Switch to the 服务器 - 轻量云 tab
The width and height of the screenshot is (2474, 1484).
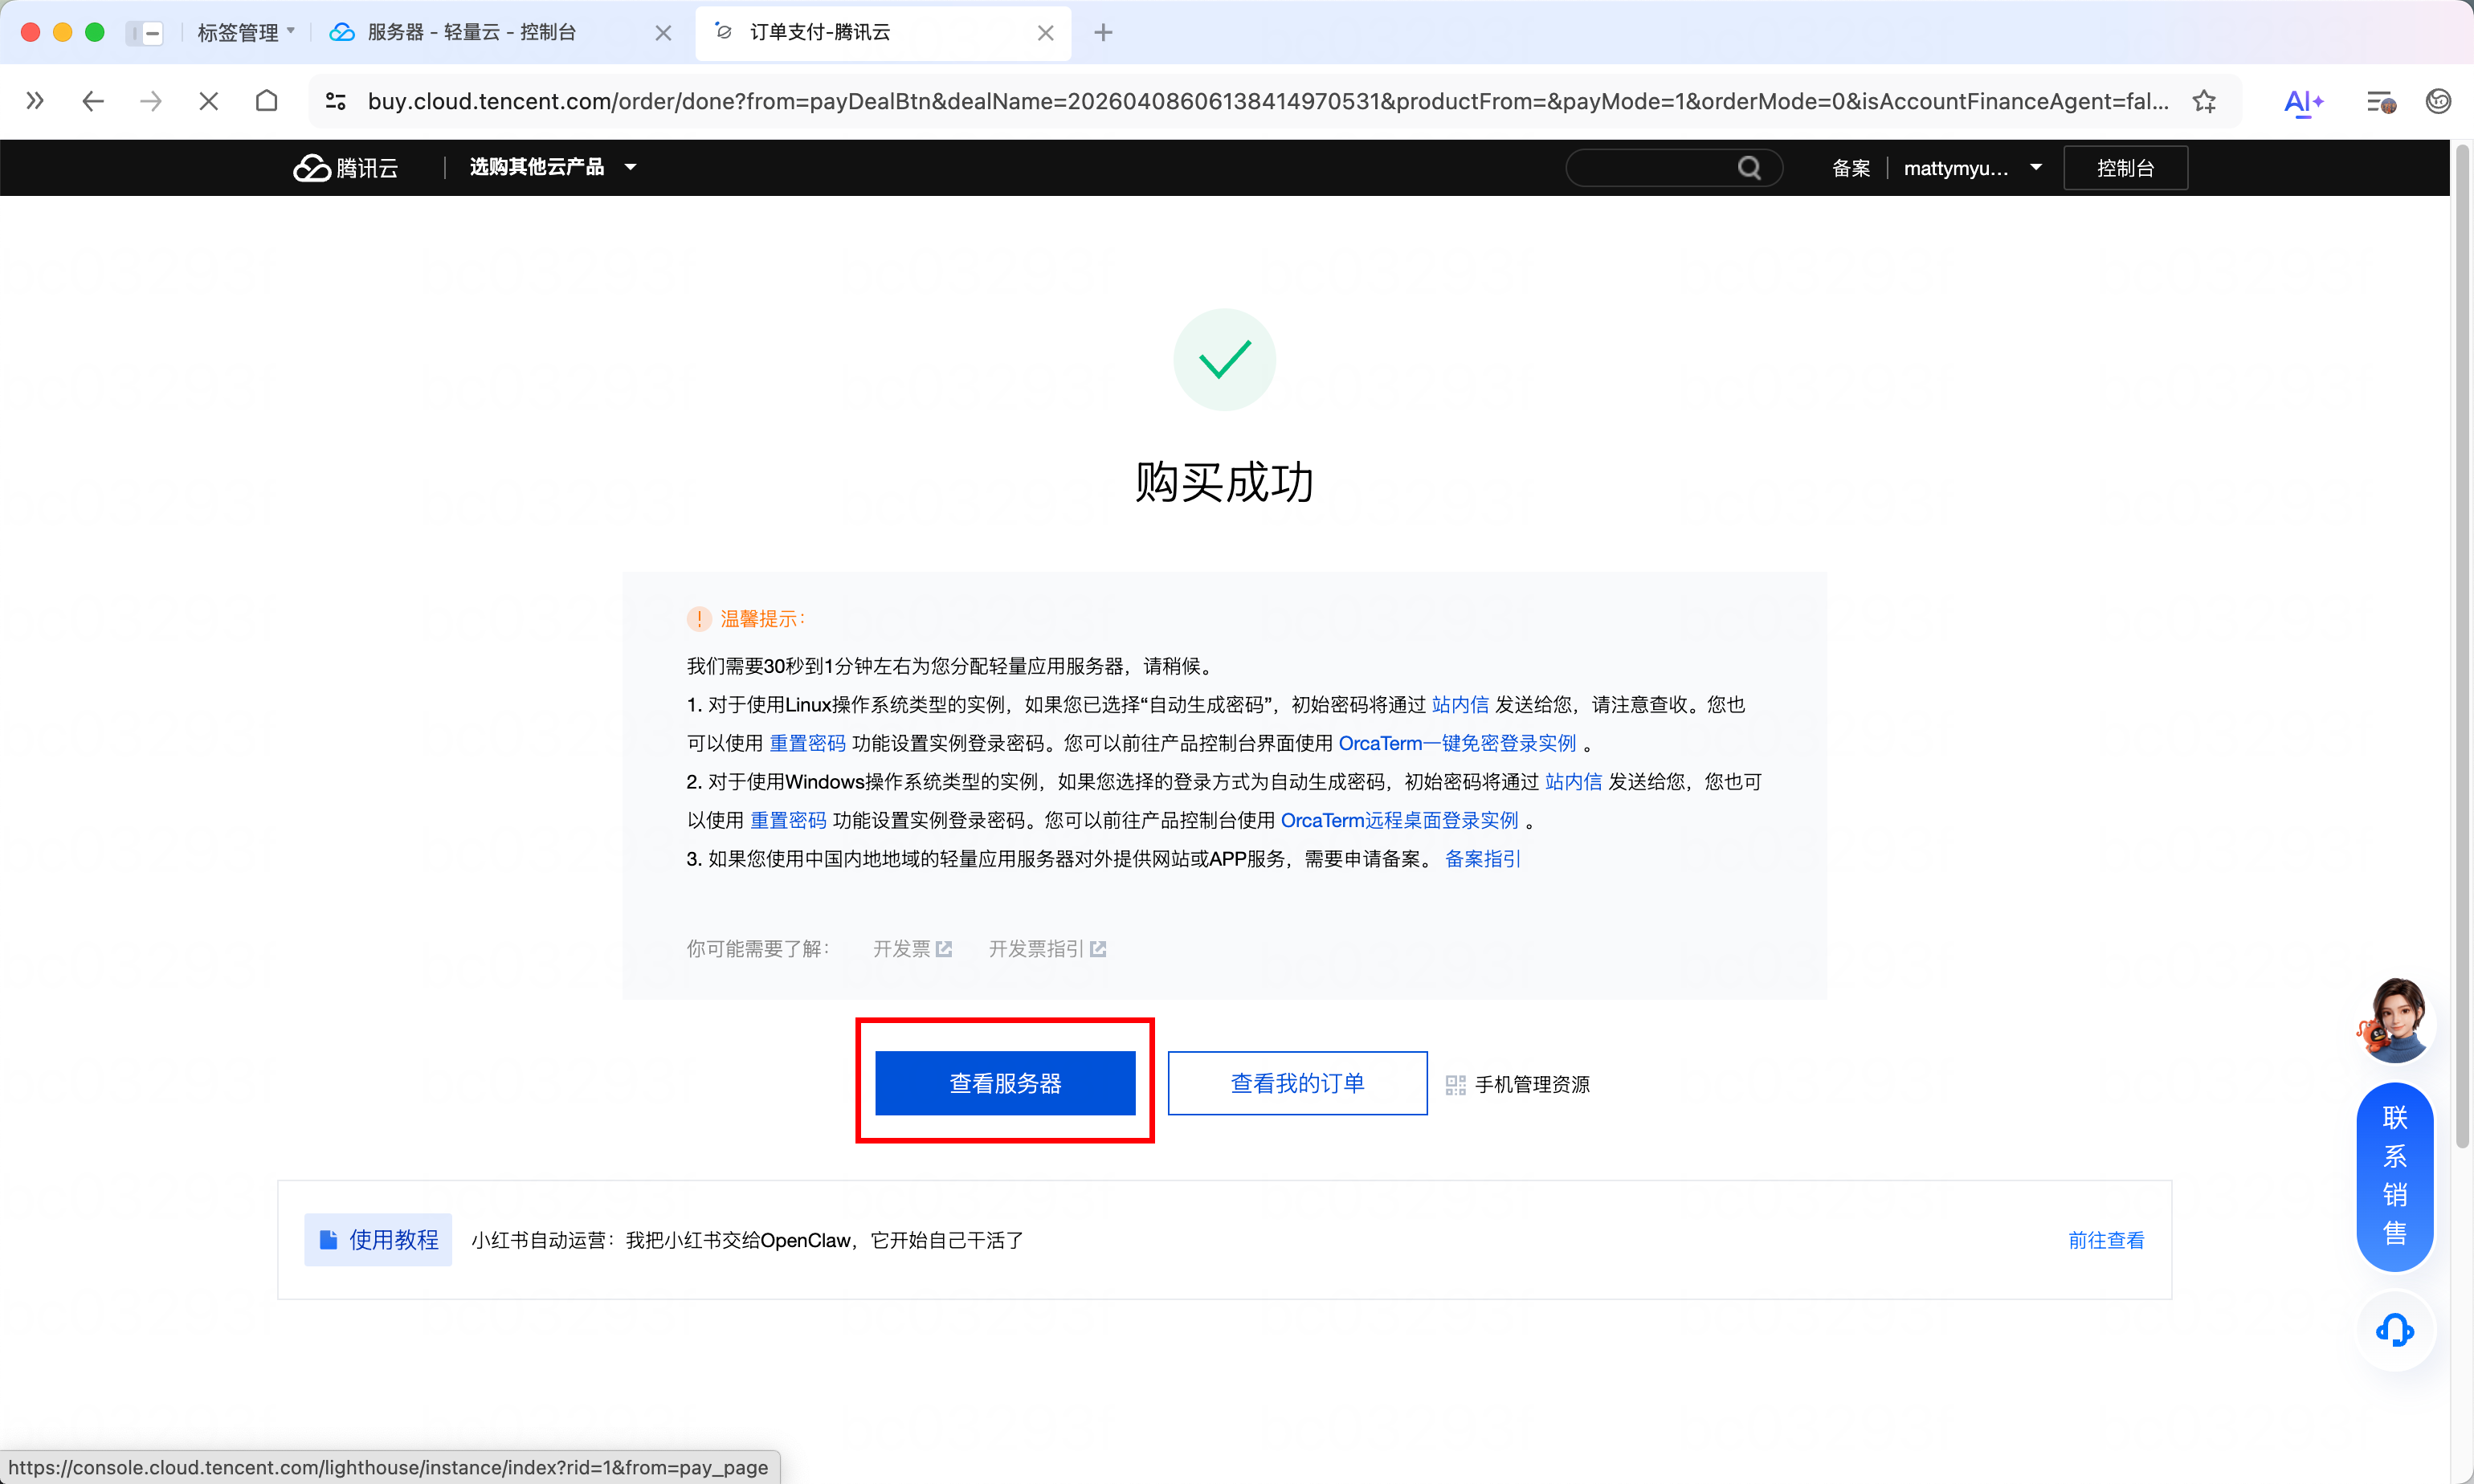click(x=471, y=32)
